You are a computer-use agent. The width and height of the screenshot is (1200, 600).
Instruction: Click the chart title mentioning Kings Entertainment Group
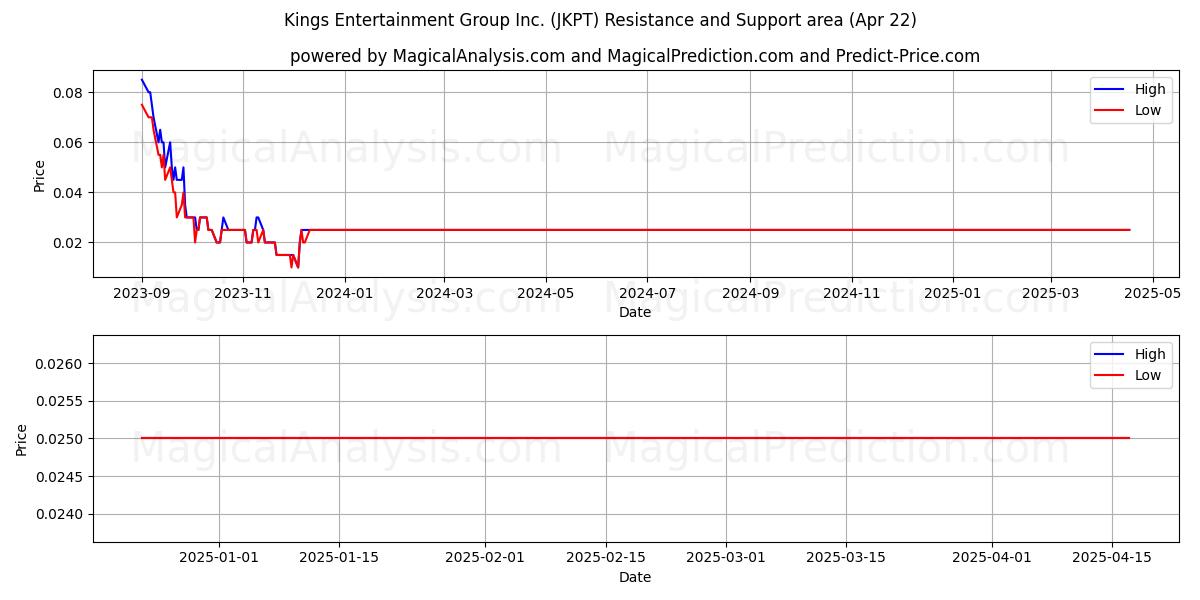600,20
